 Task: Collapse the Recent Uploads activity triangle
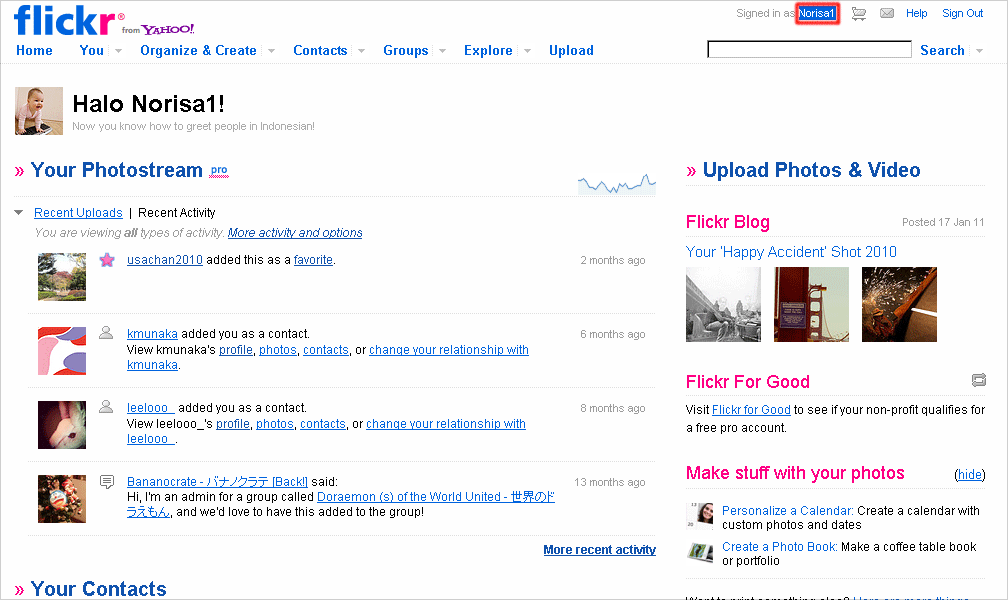(x=19, y=212)
